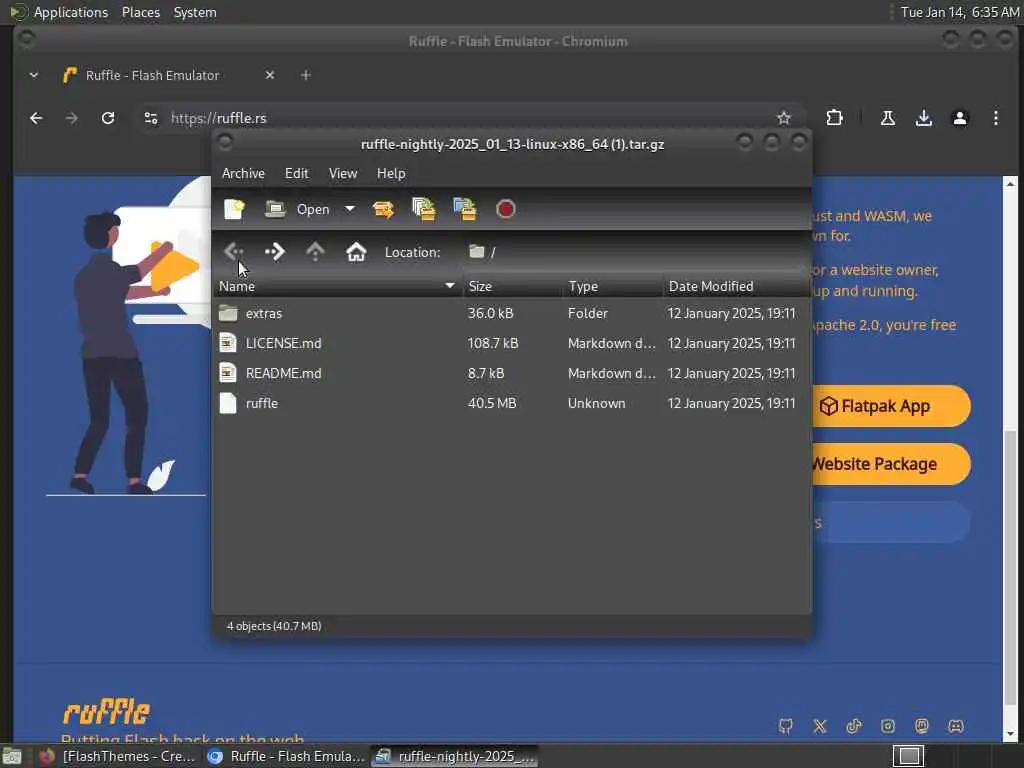Screen dimensions: 1024x768
Task: Open the Help menu
Action: click(391, 173)
